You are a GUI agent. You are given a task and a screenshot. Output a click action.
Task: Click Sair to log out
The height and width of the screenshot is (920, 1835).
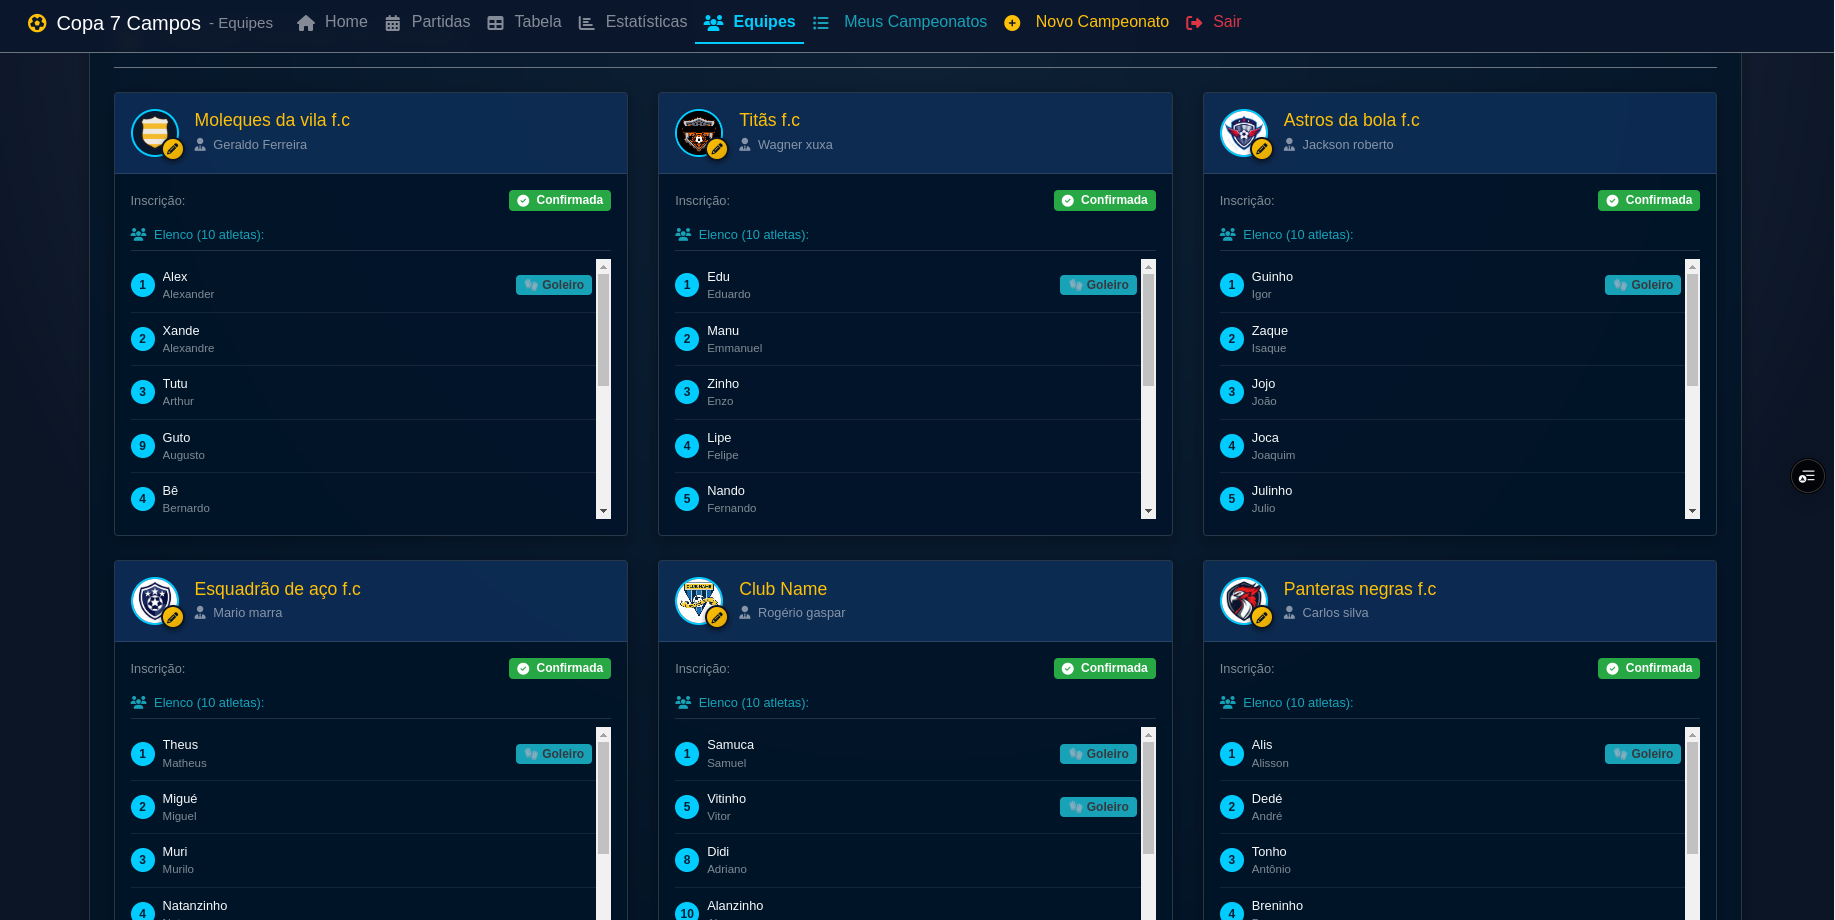pos(1213,22)
